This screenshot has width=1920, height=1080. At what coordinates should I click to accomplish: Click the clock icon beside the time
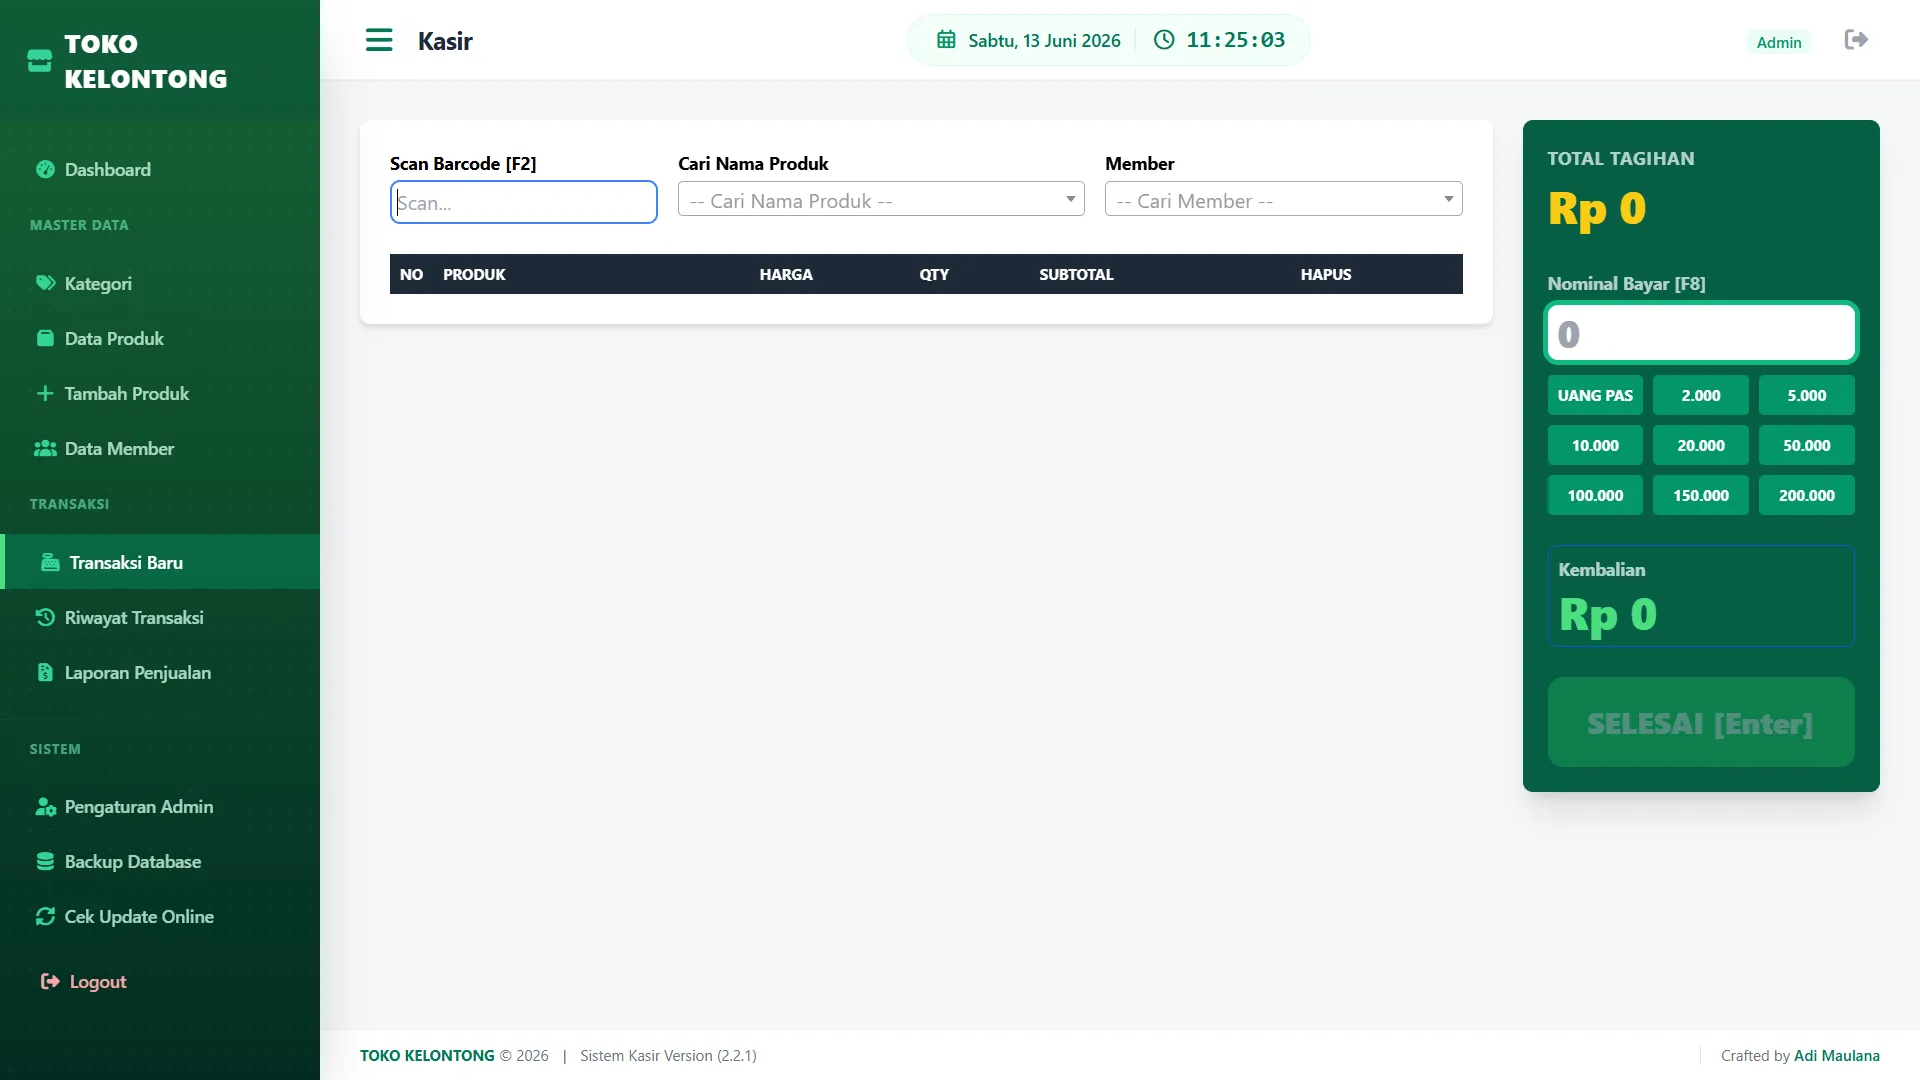click(1164, 40)
